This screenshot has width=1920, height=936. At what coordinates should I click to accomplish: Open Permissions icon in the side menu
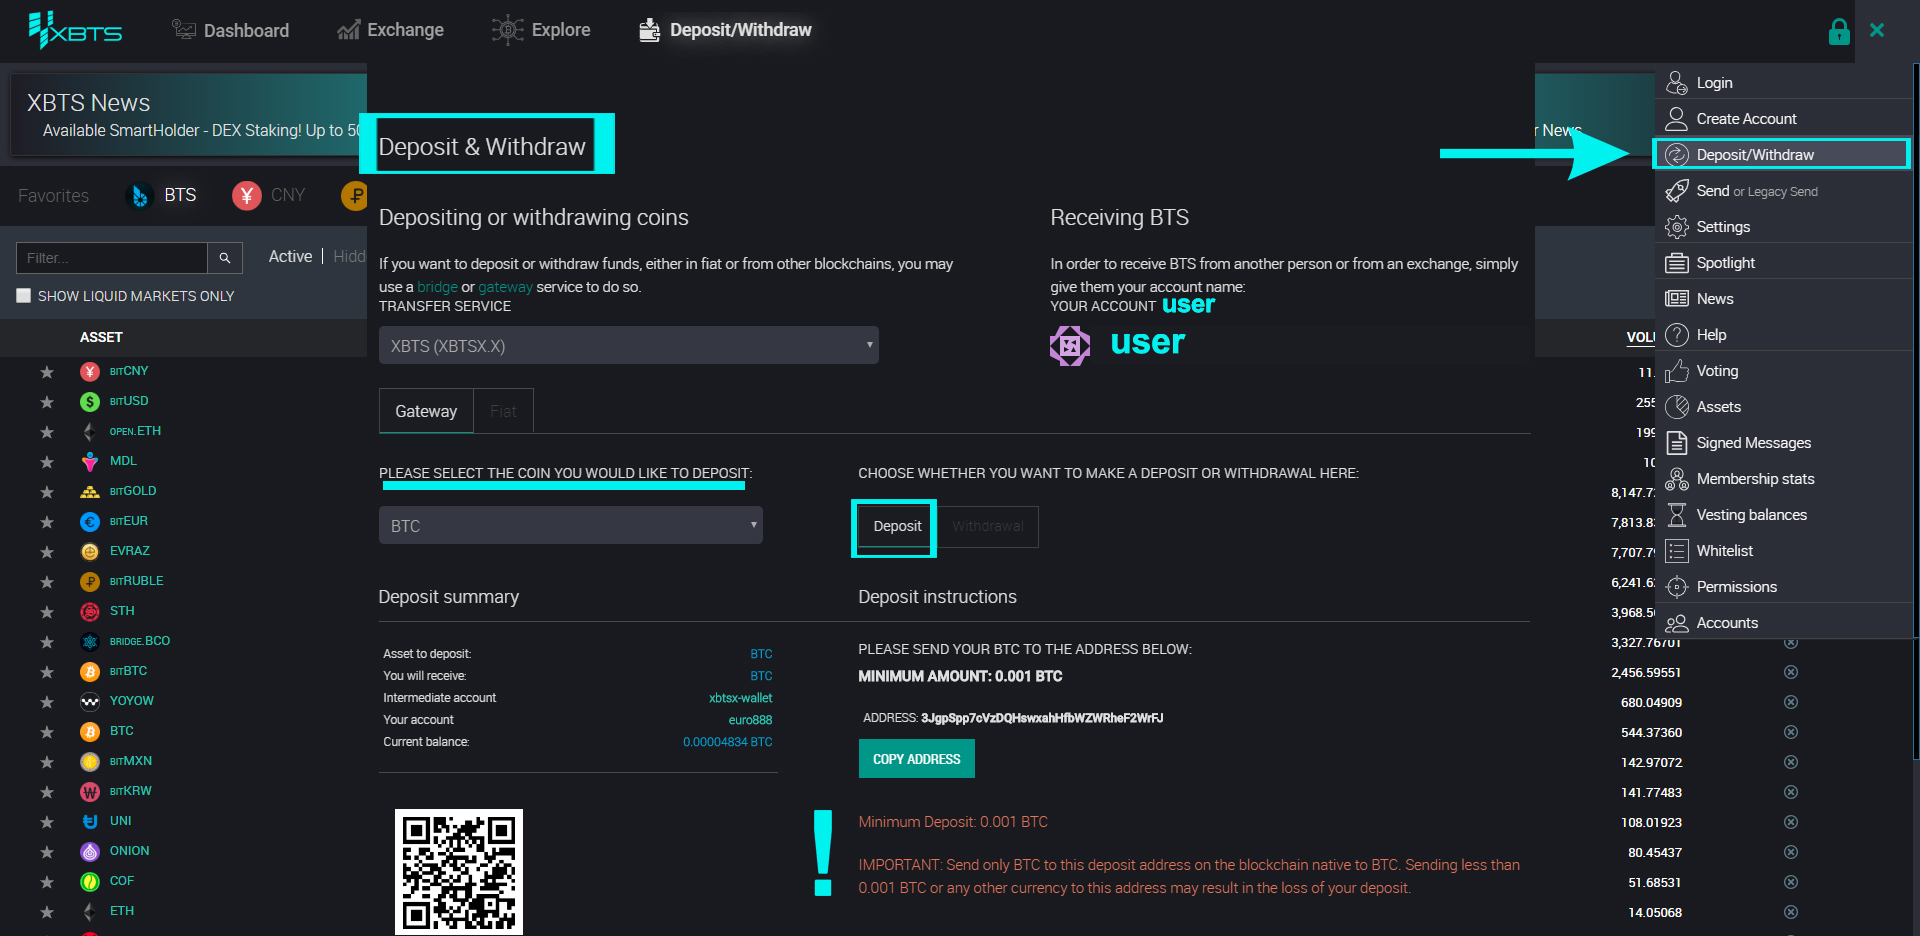point(1677,587)
